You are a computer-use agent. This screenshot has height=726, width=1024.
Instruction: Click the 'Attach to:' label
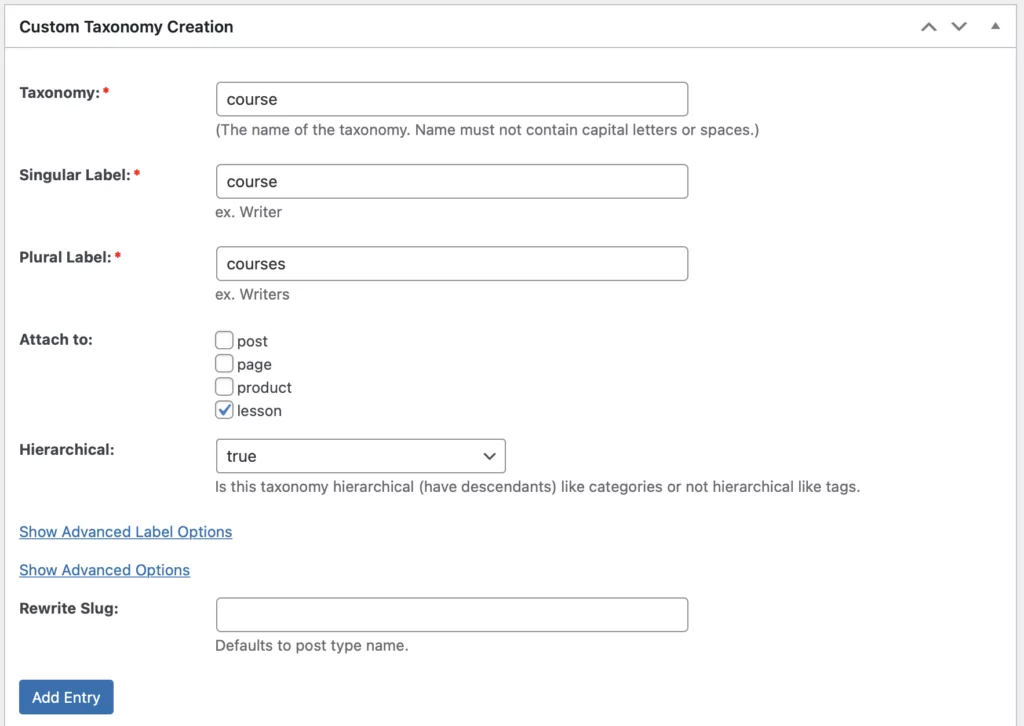click(x=56, y=339)
